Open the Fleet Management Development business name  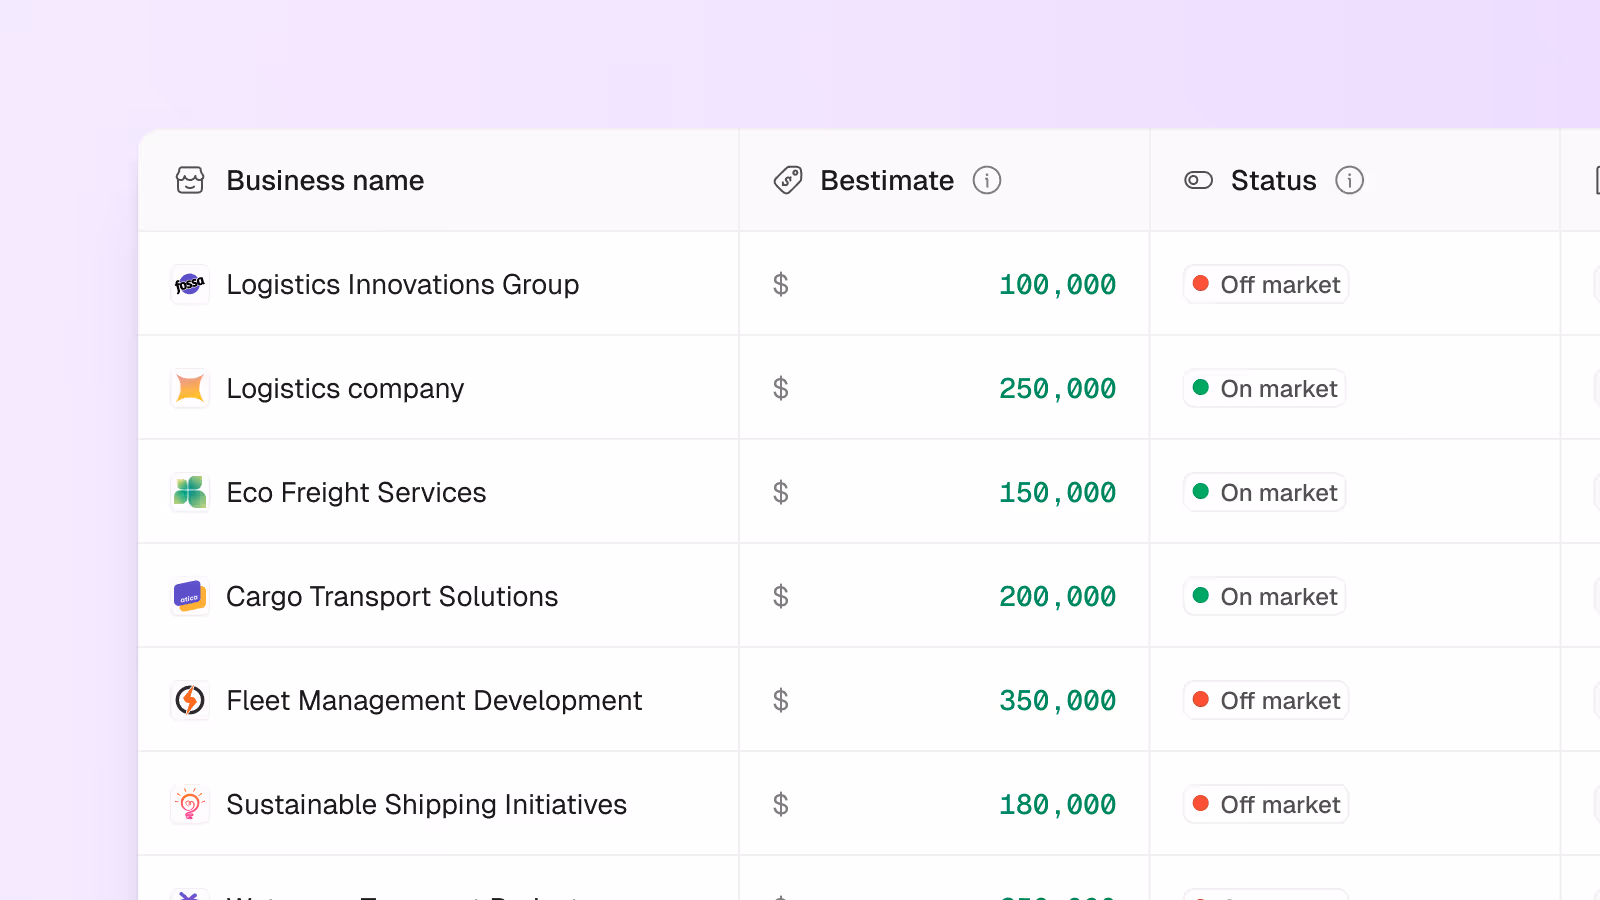434,700
